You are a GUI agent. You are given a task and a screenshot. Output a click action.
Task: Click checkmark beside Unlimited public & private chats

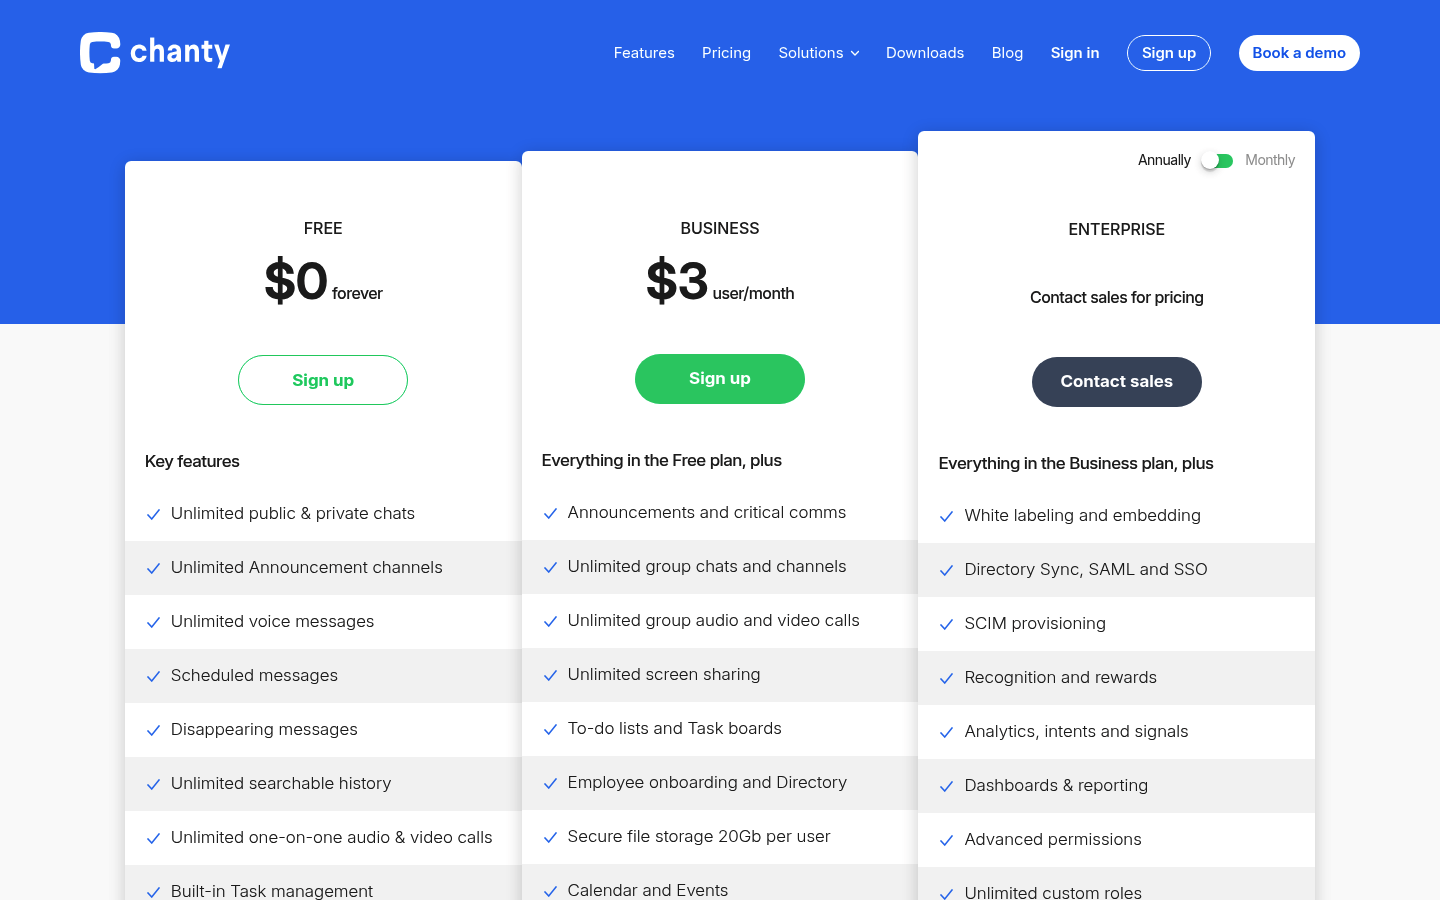coord(154,515)
